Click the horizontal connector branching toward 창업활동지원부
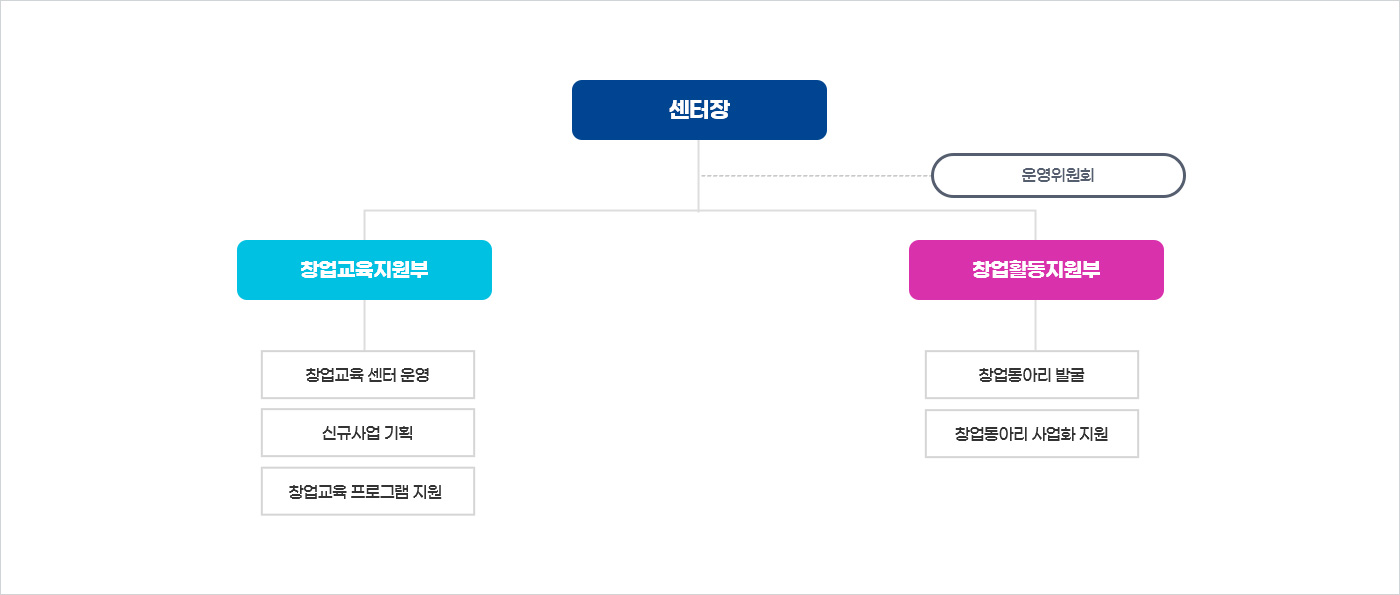1400x595 pixels. coord(866,211)
